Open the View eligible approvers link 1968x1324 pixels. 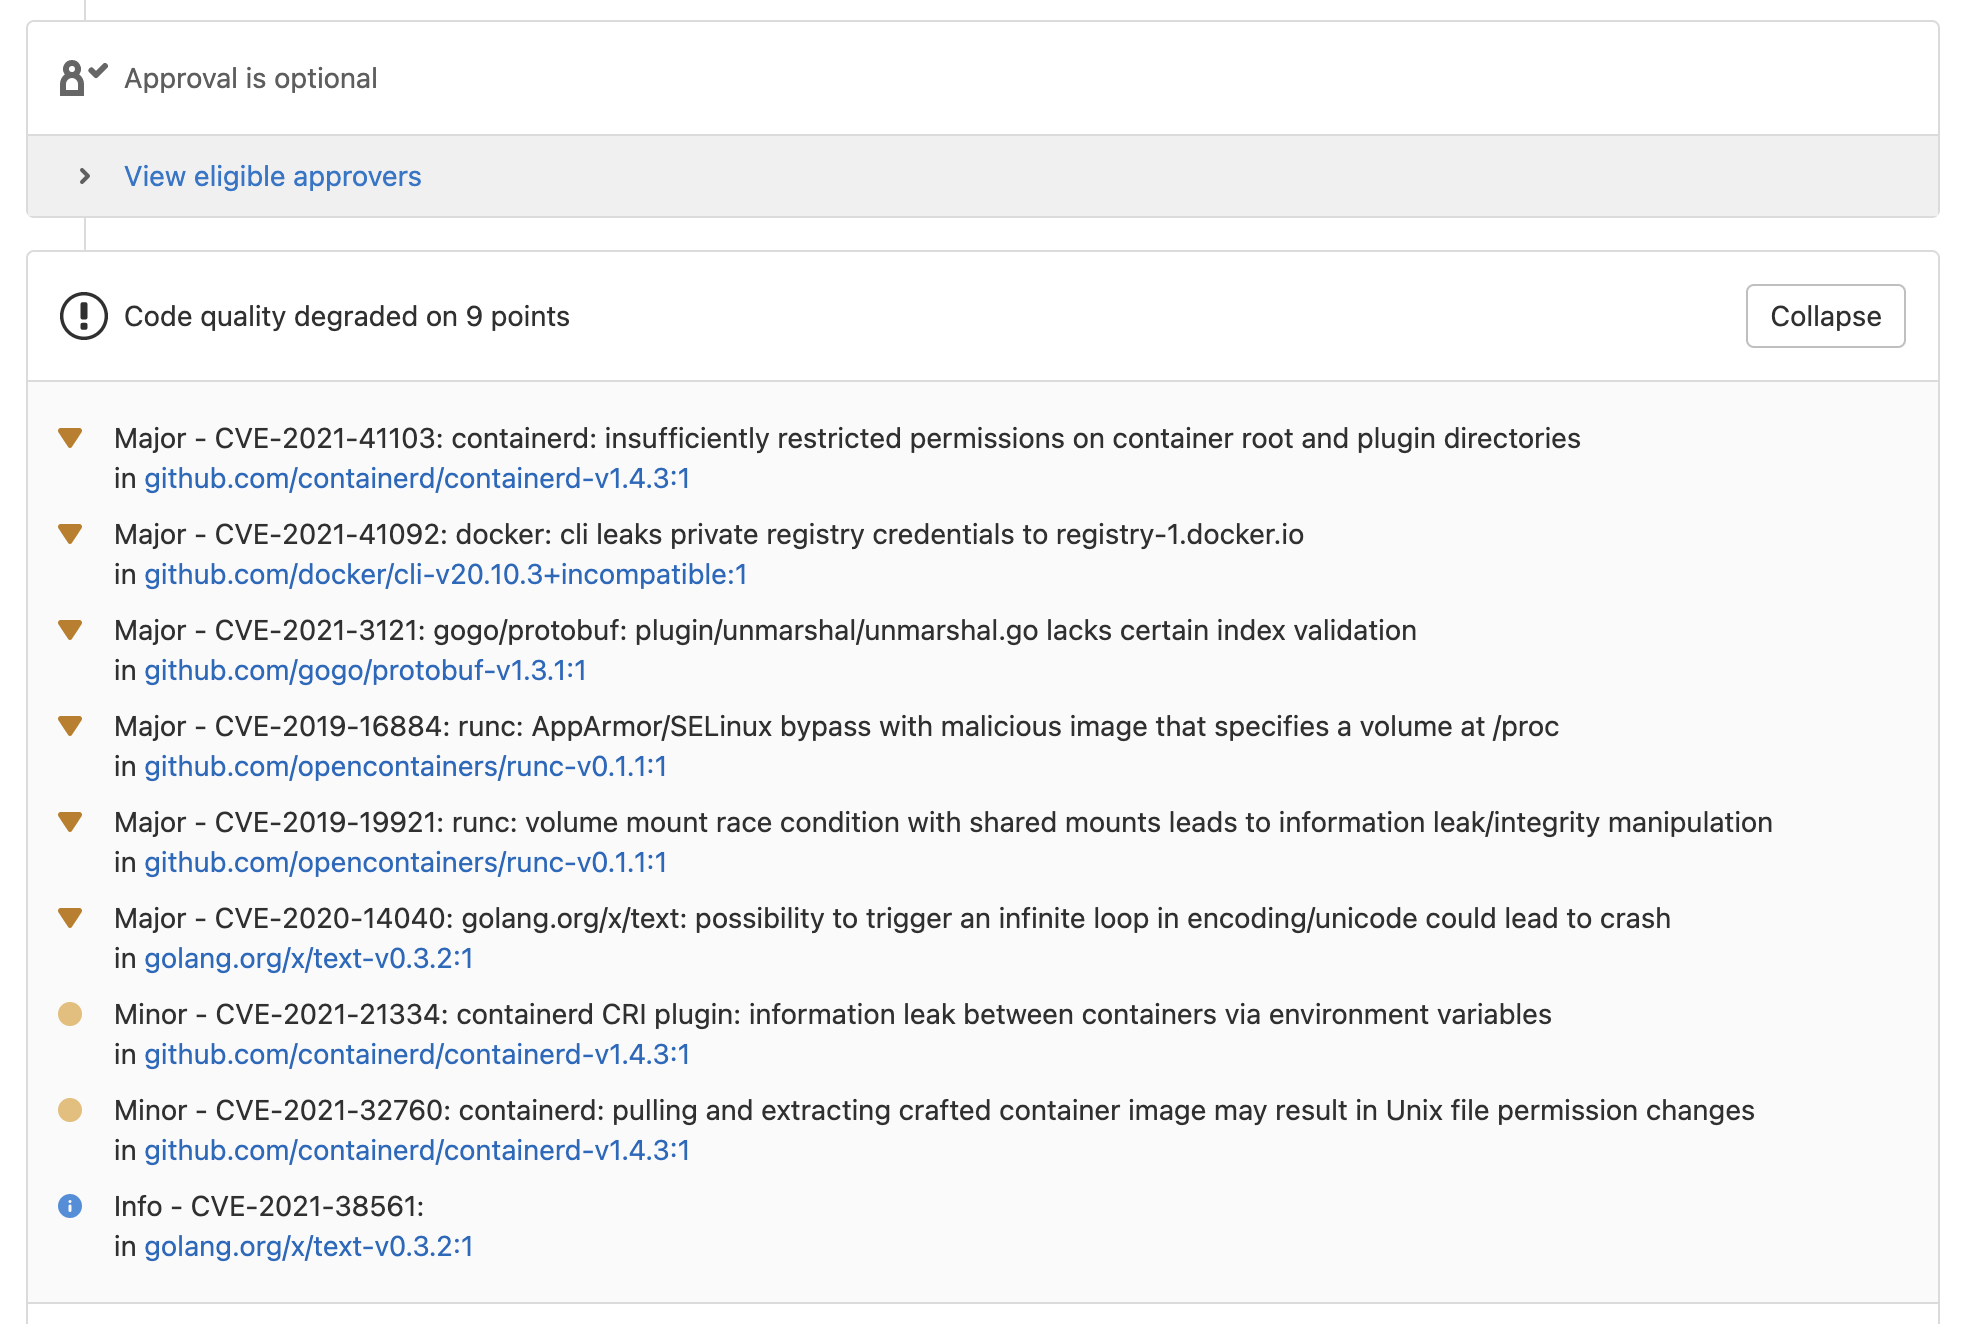272,177
